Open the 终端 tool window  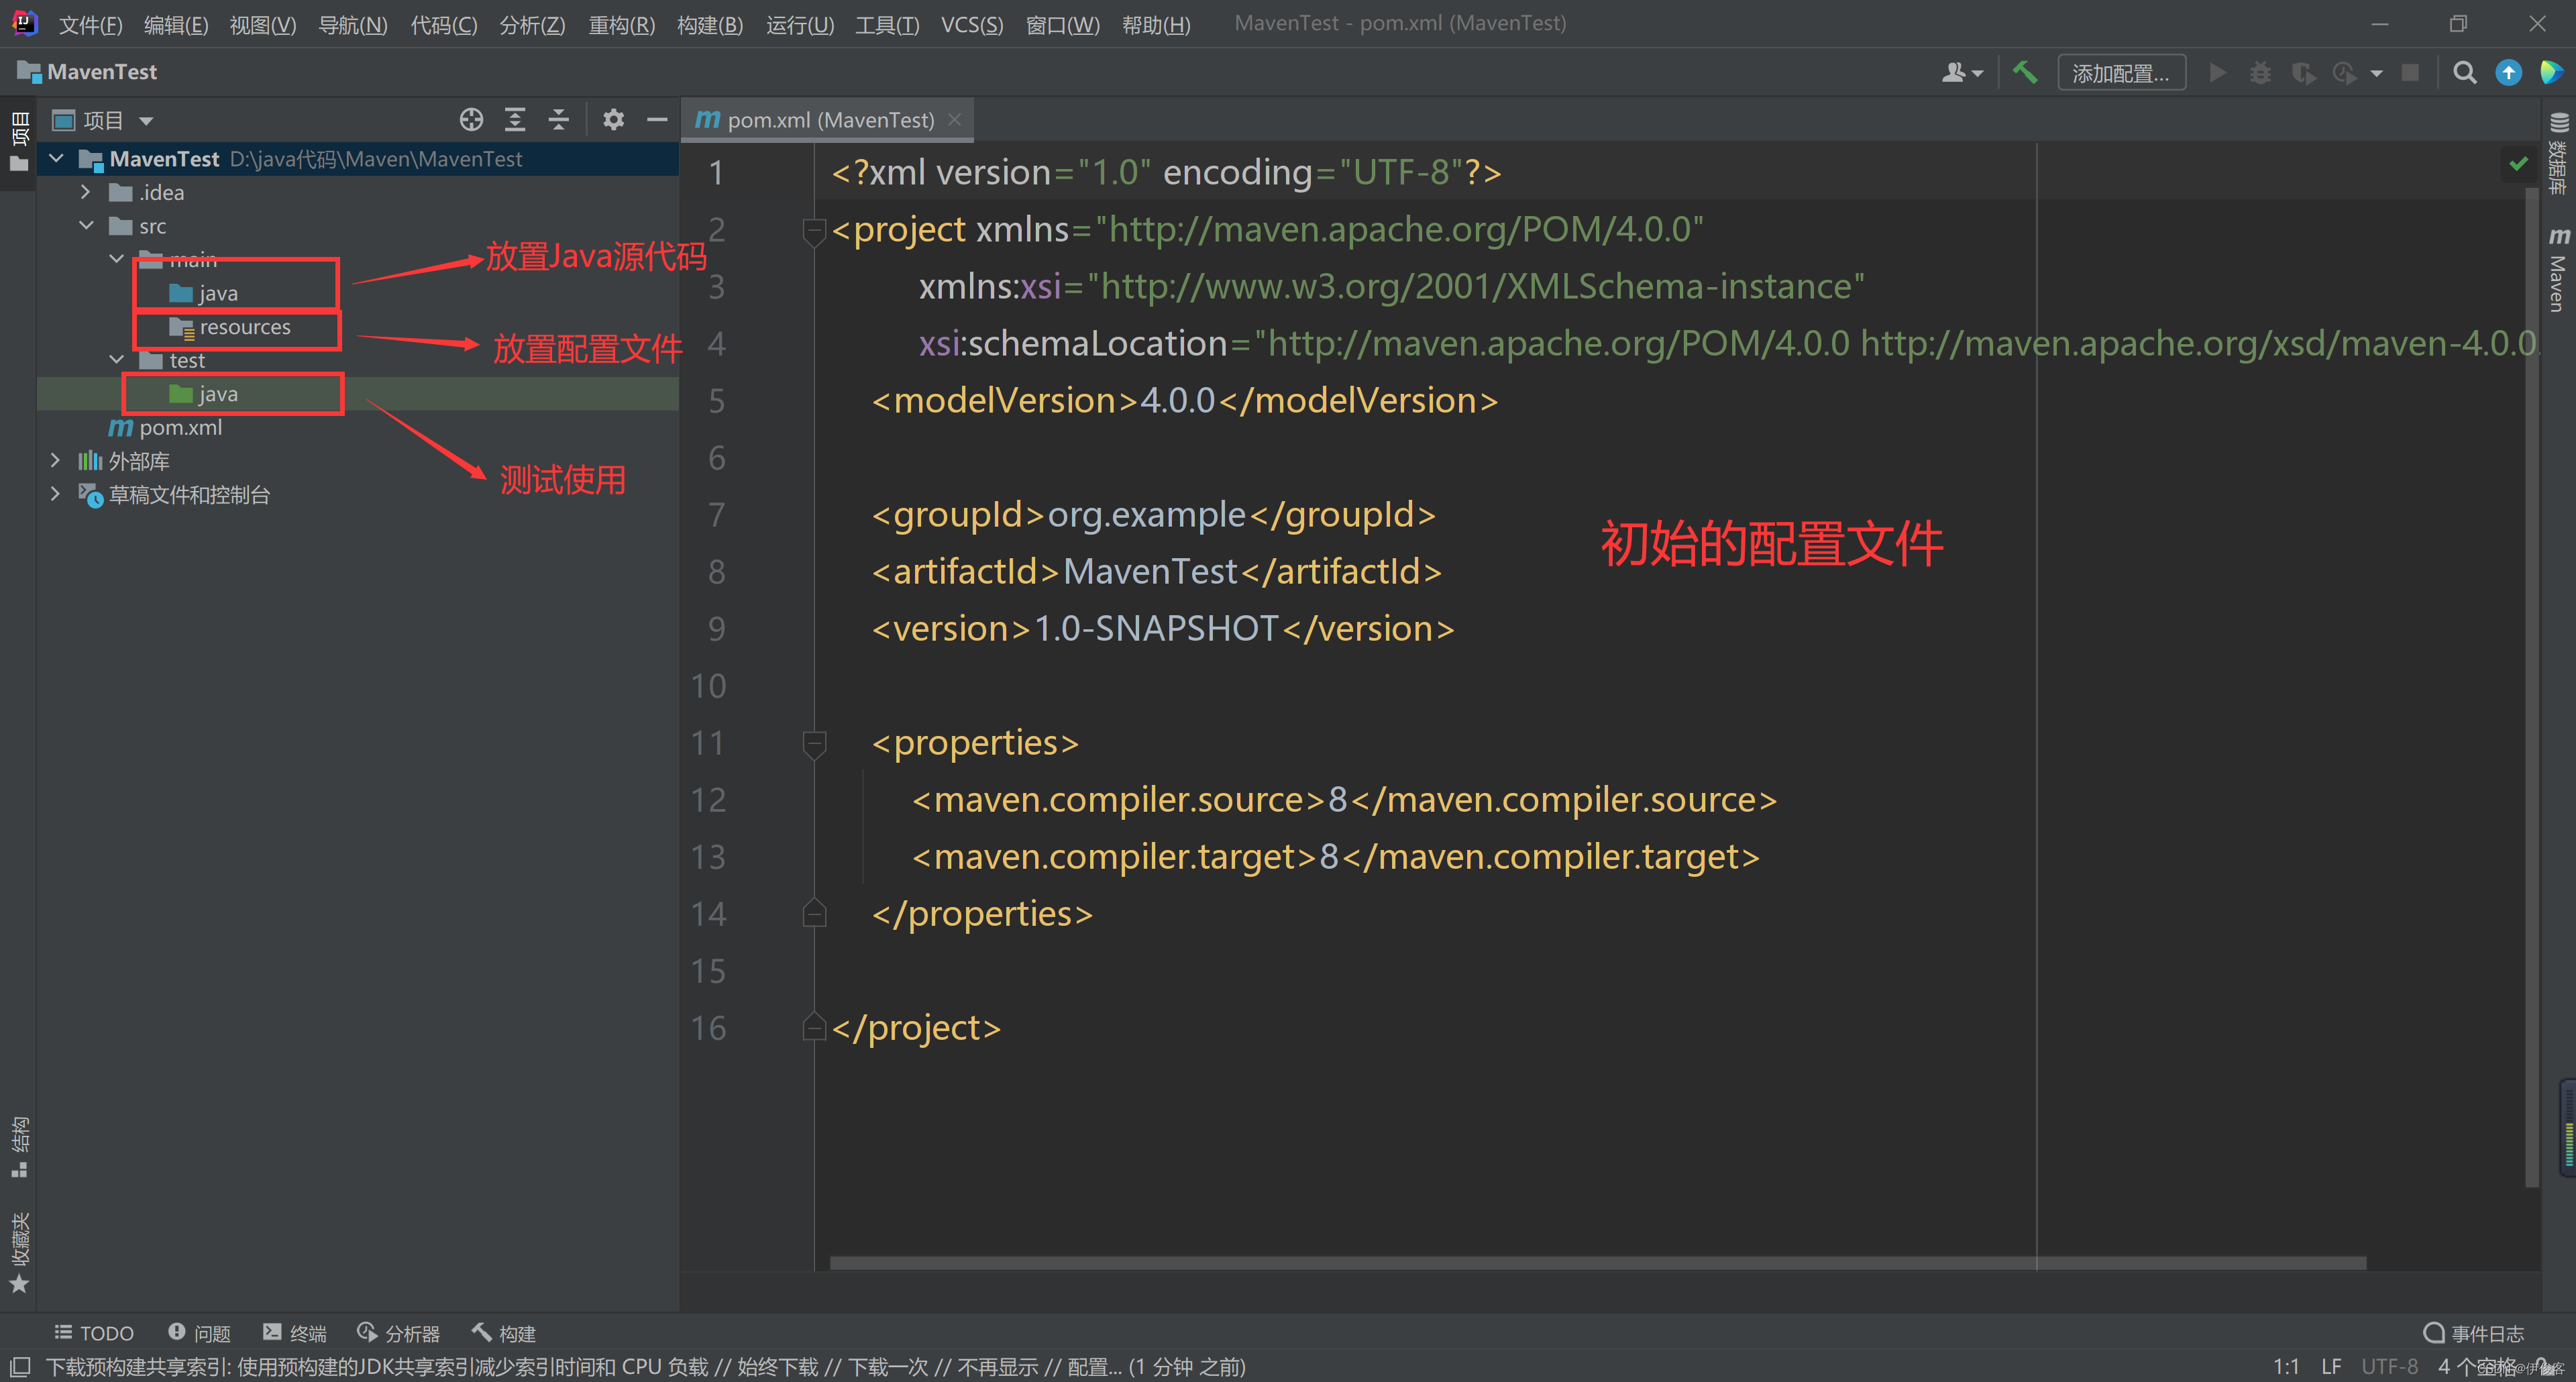tap(295, 1333)
